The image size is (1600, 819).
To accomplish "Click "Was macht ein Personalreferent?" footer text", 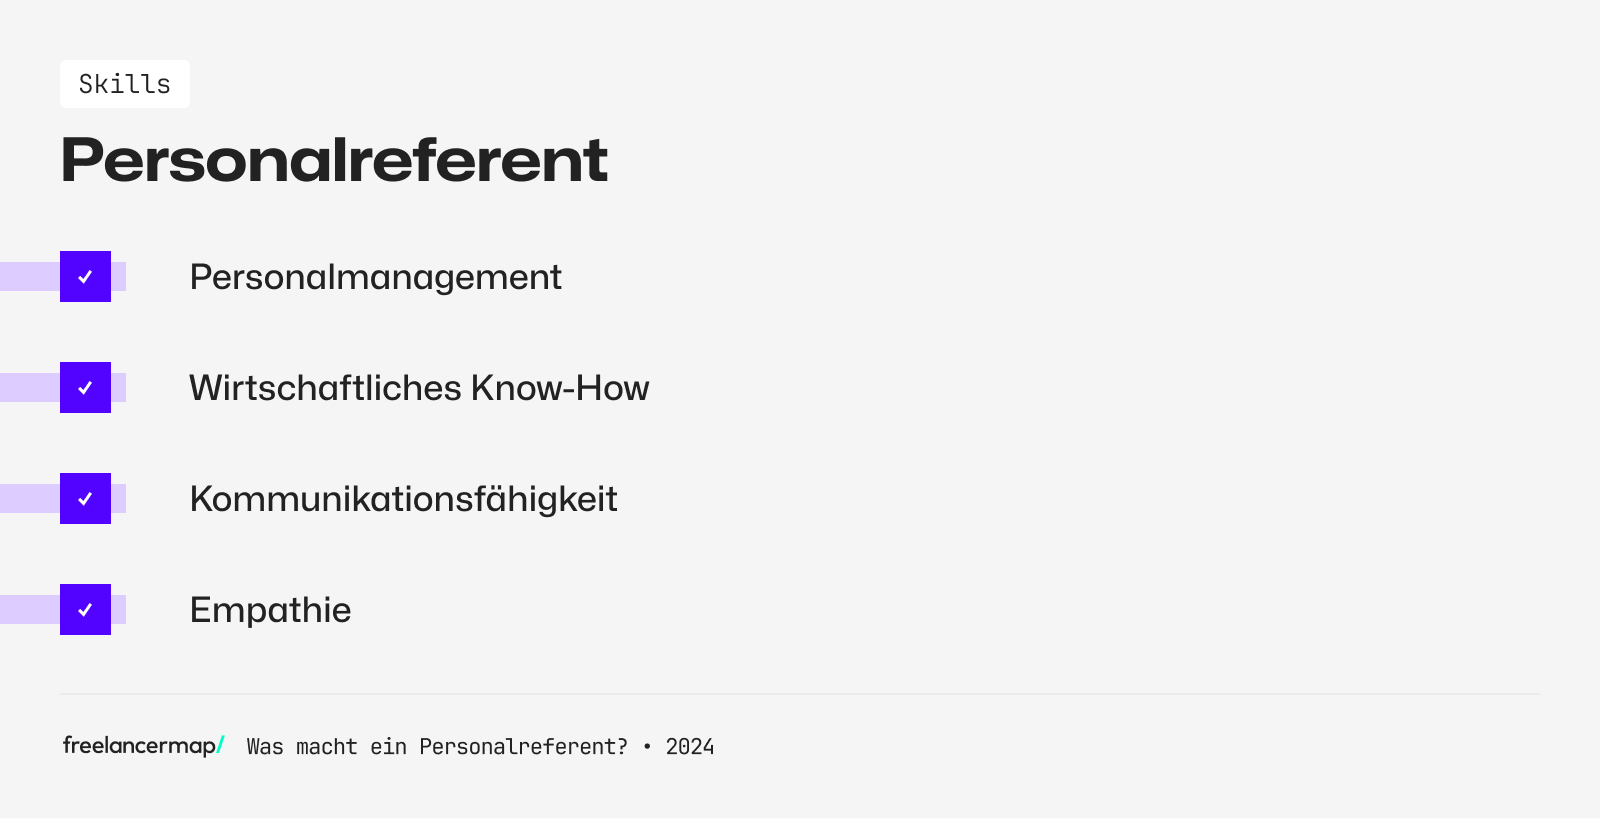I will (x=437, y=747).
